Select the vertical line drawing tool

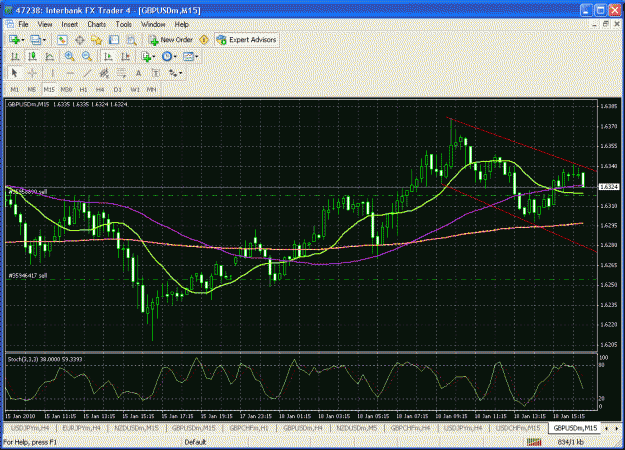pos(52,73)
